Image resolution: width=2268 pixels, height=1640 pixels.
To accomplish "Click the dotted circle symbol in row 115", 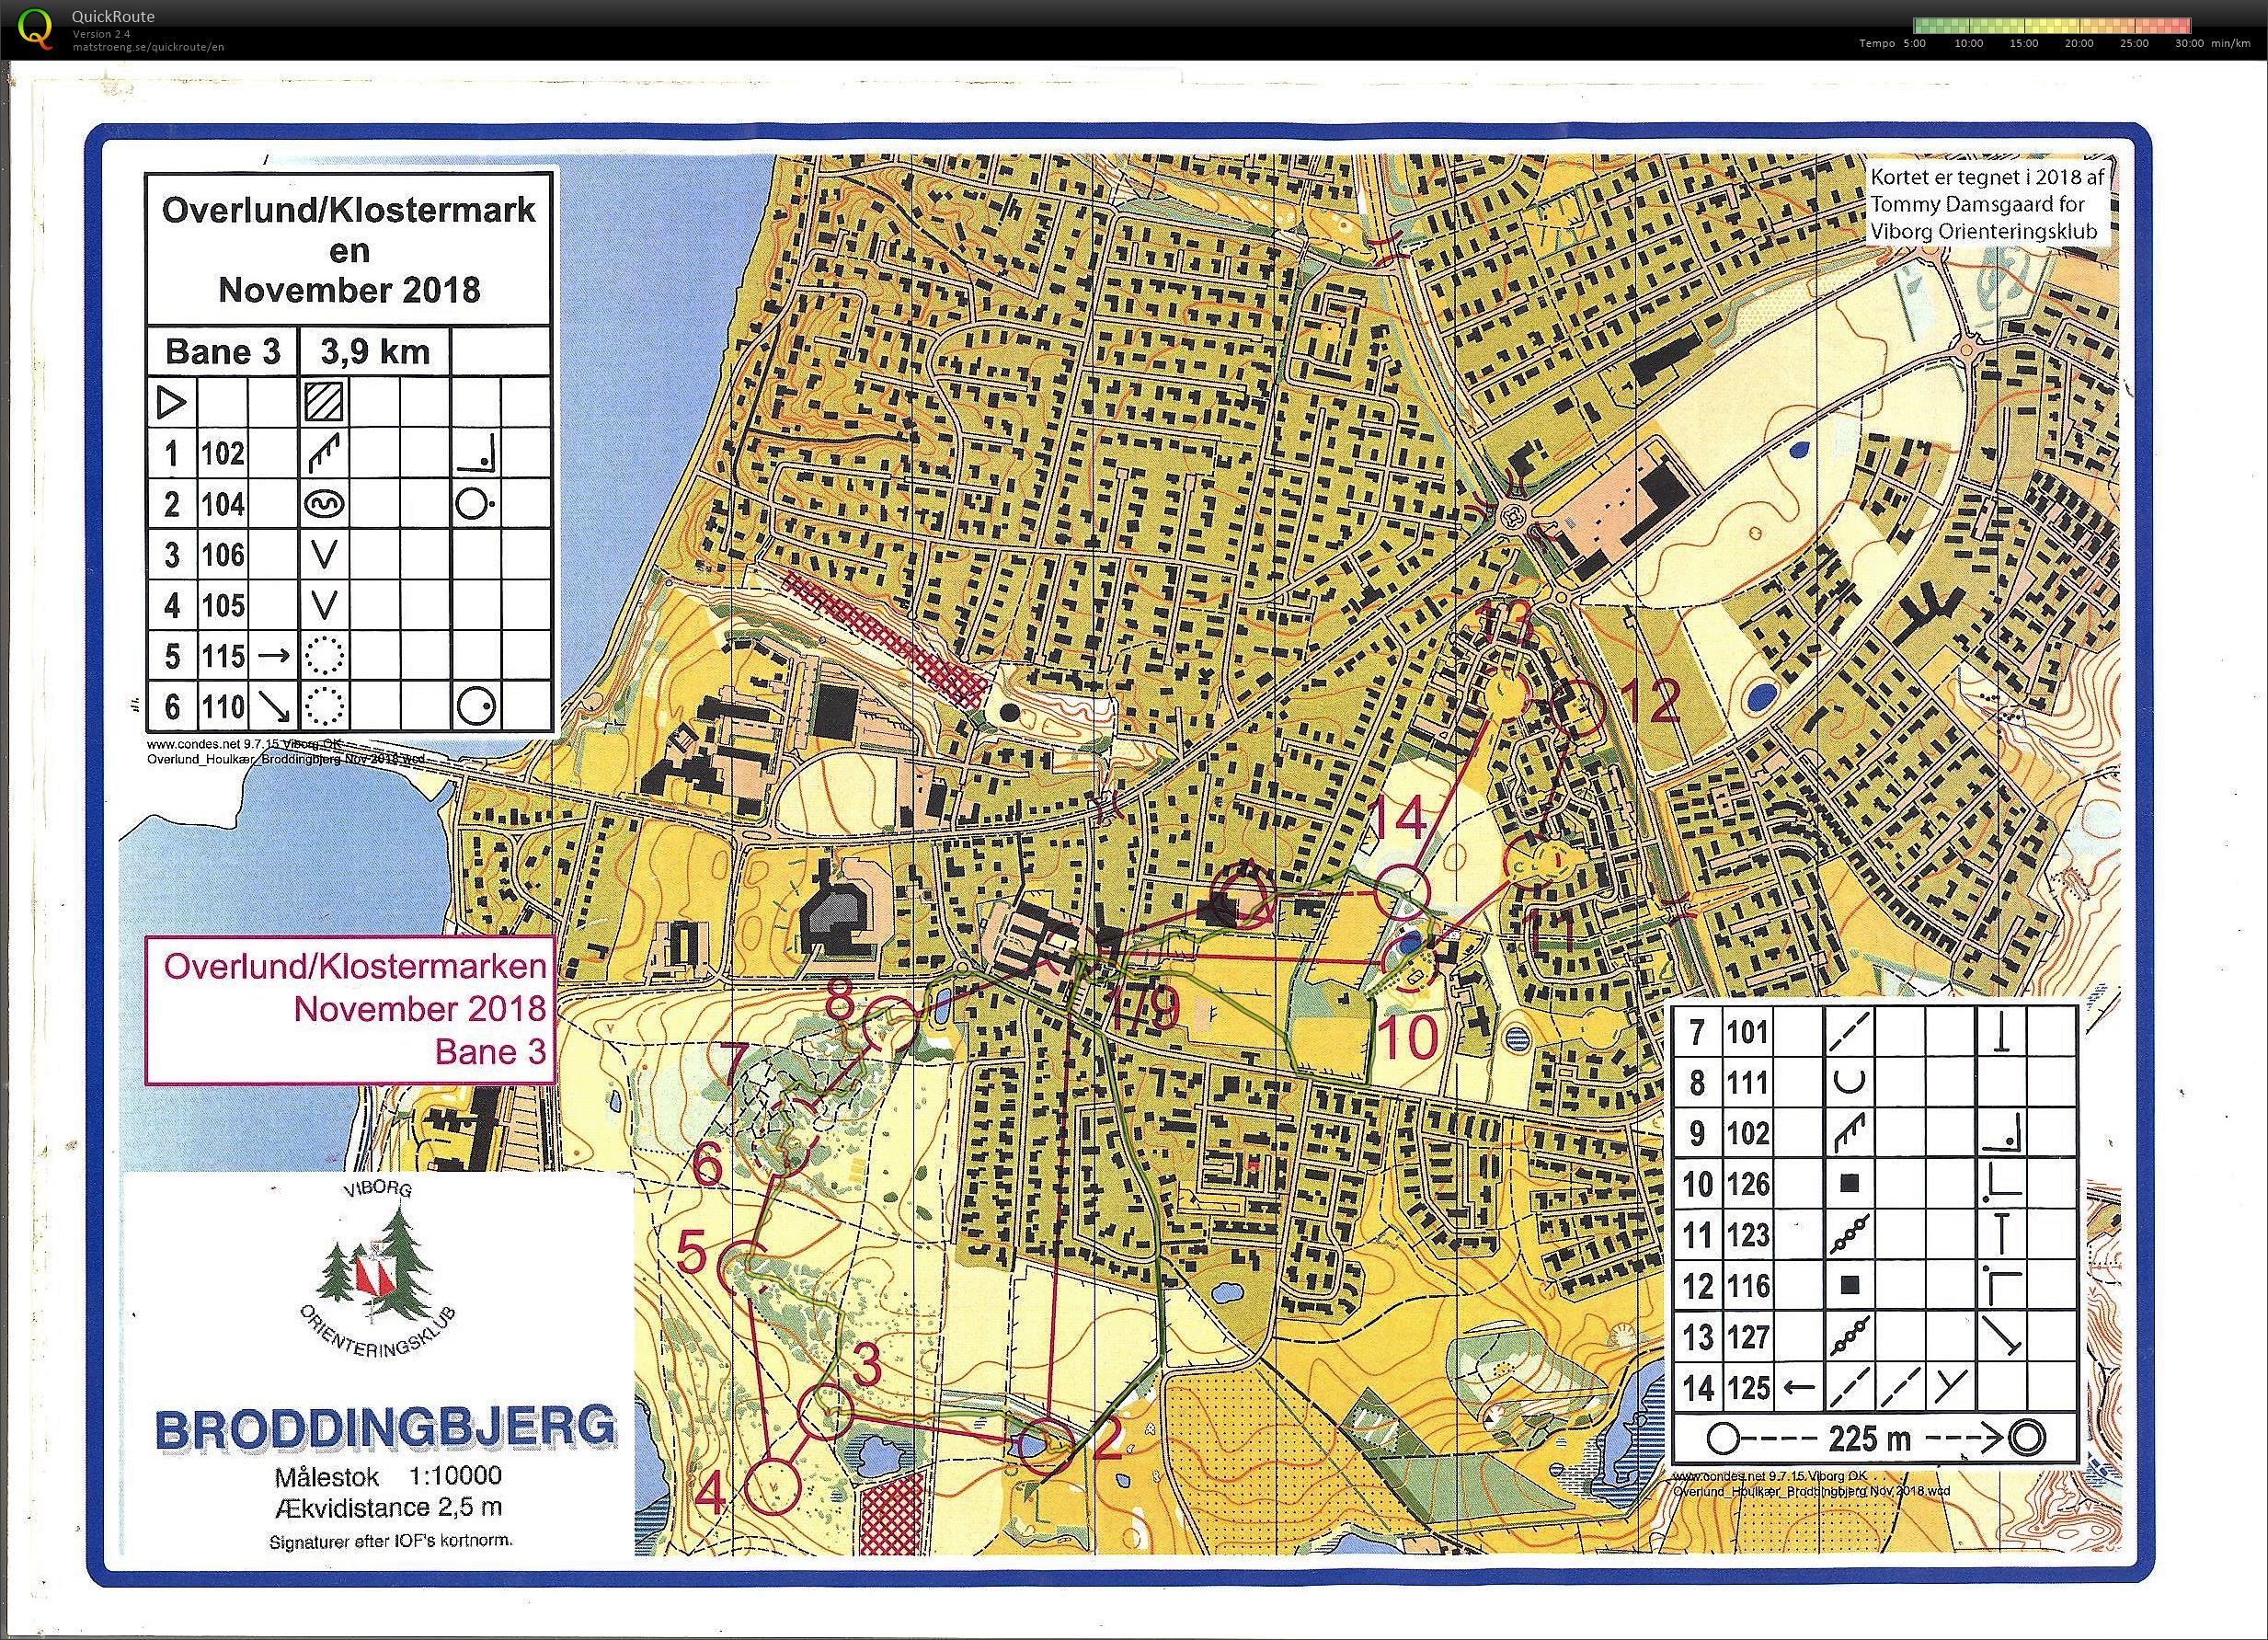I will [324, 656].
